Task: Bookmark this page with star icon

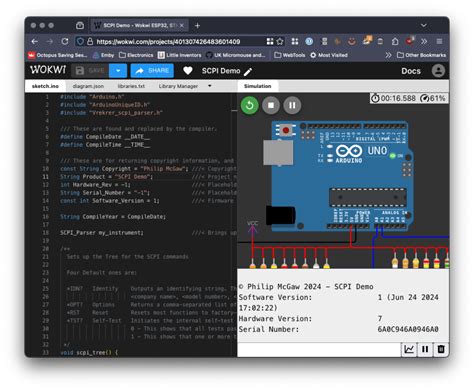Action: click(x=280, y=41)
